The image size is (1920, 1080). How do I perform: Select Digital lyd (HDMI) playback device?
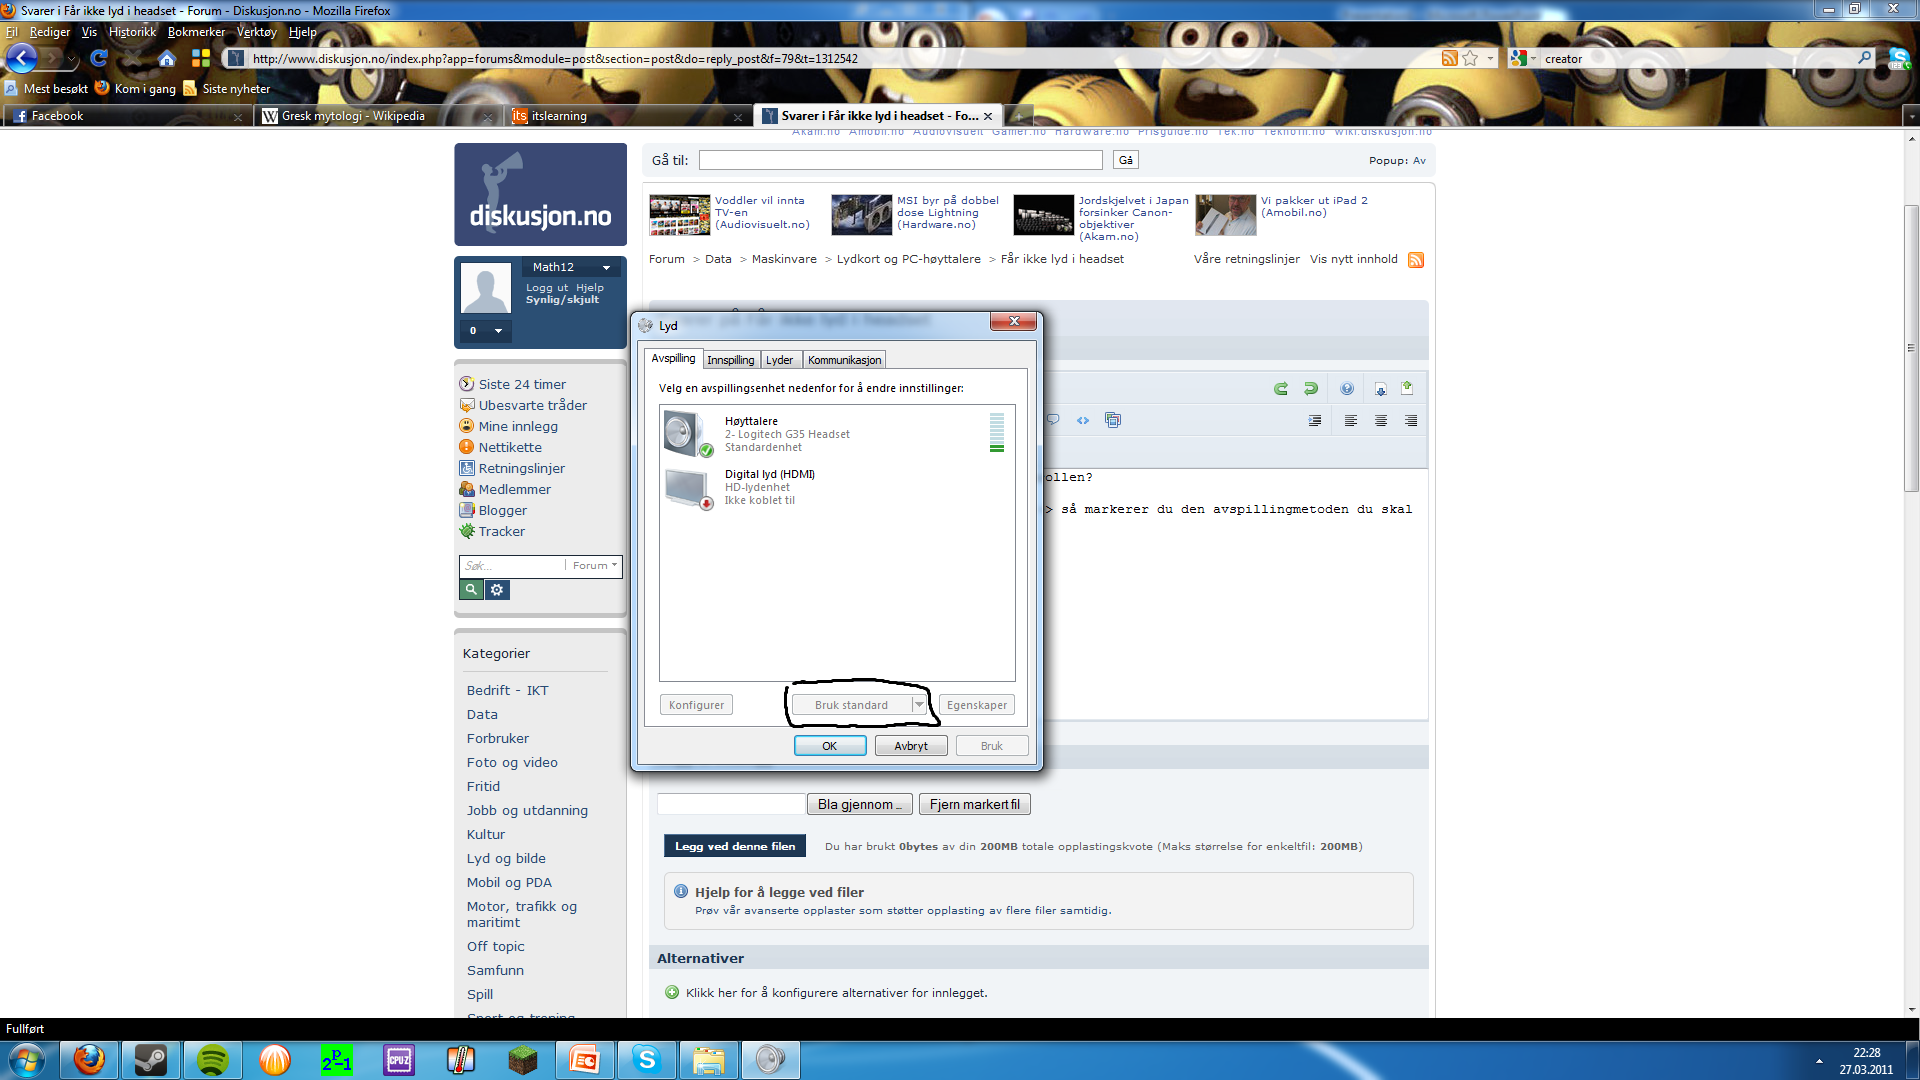837,487
